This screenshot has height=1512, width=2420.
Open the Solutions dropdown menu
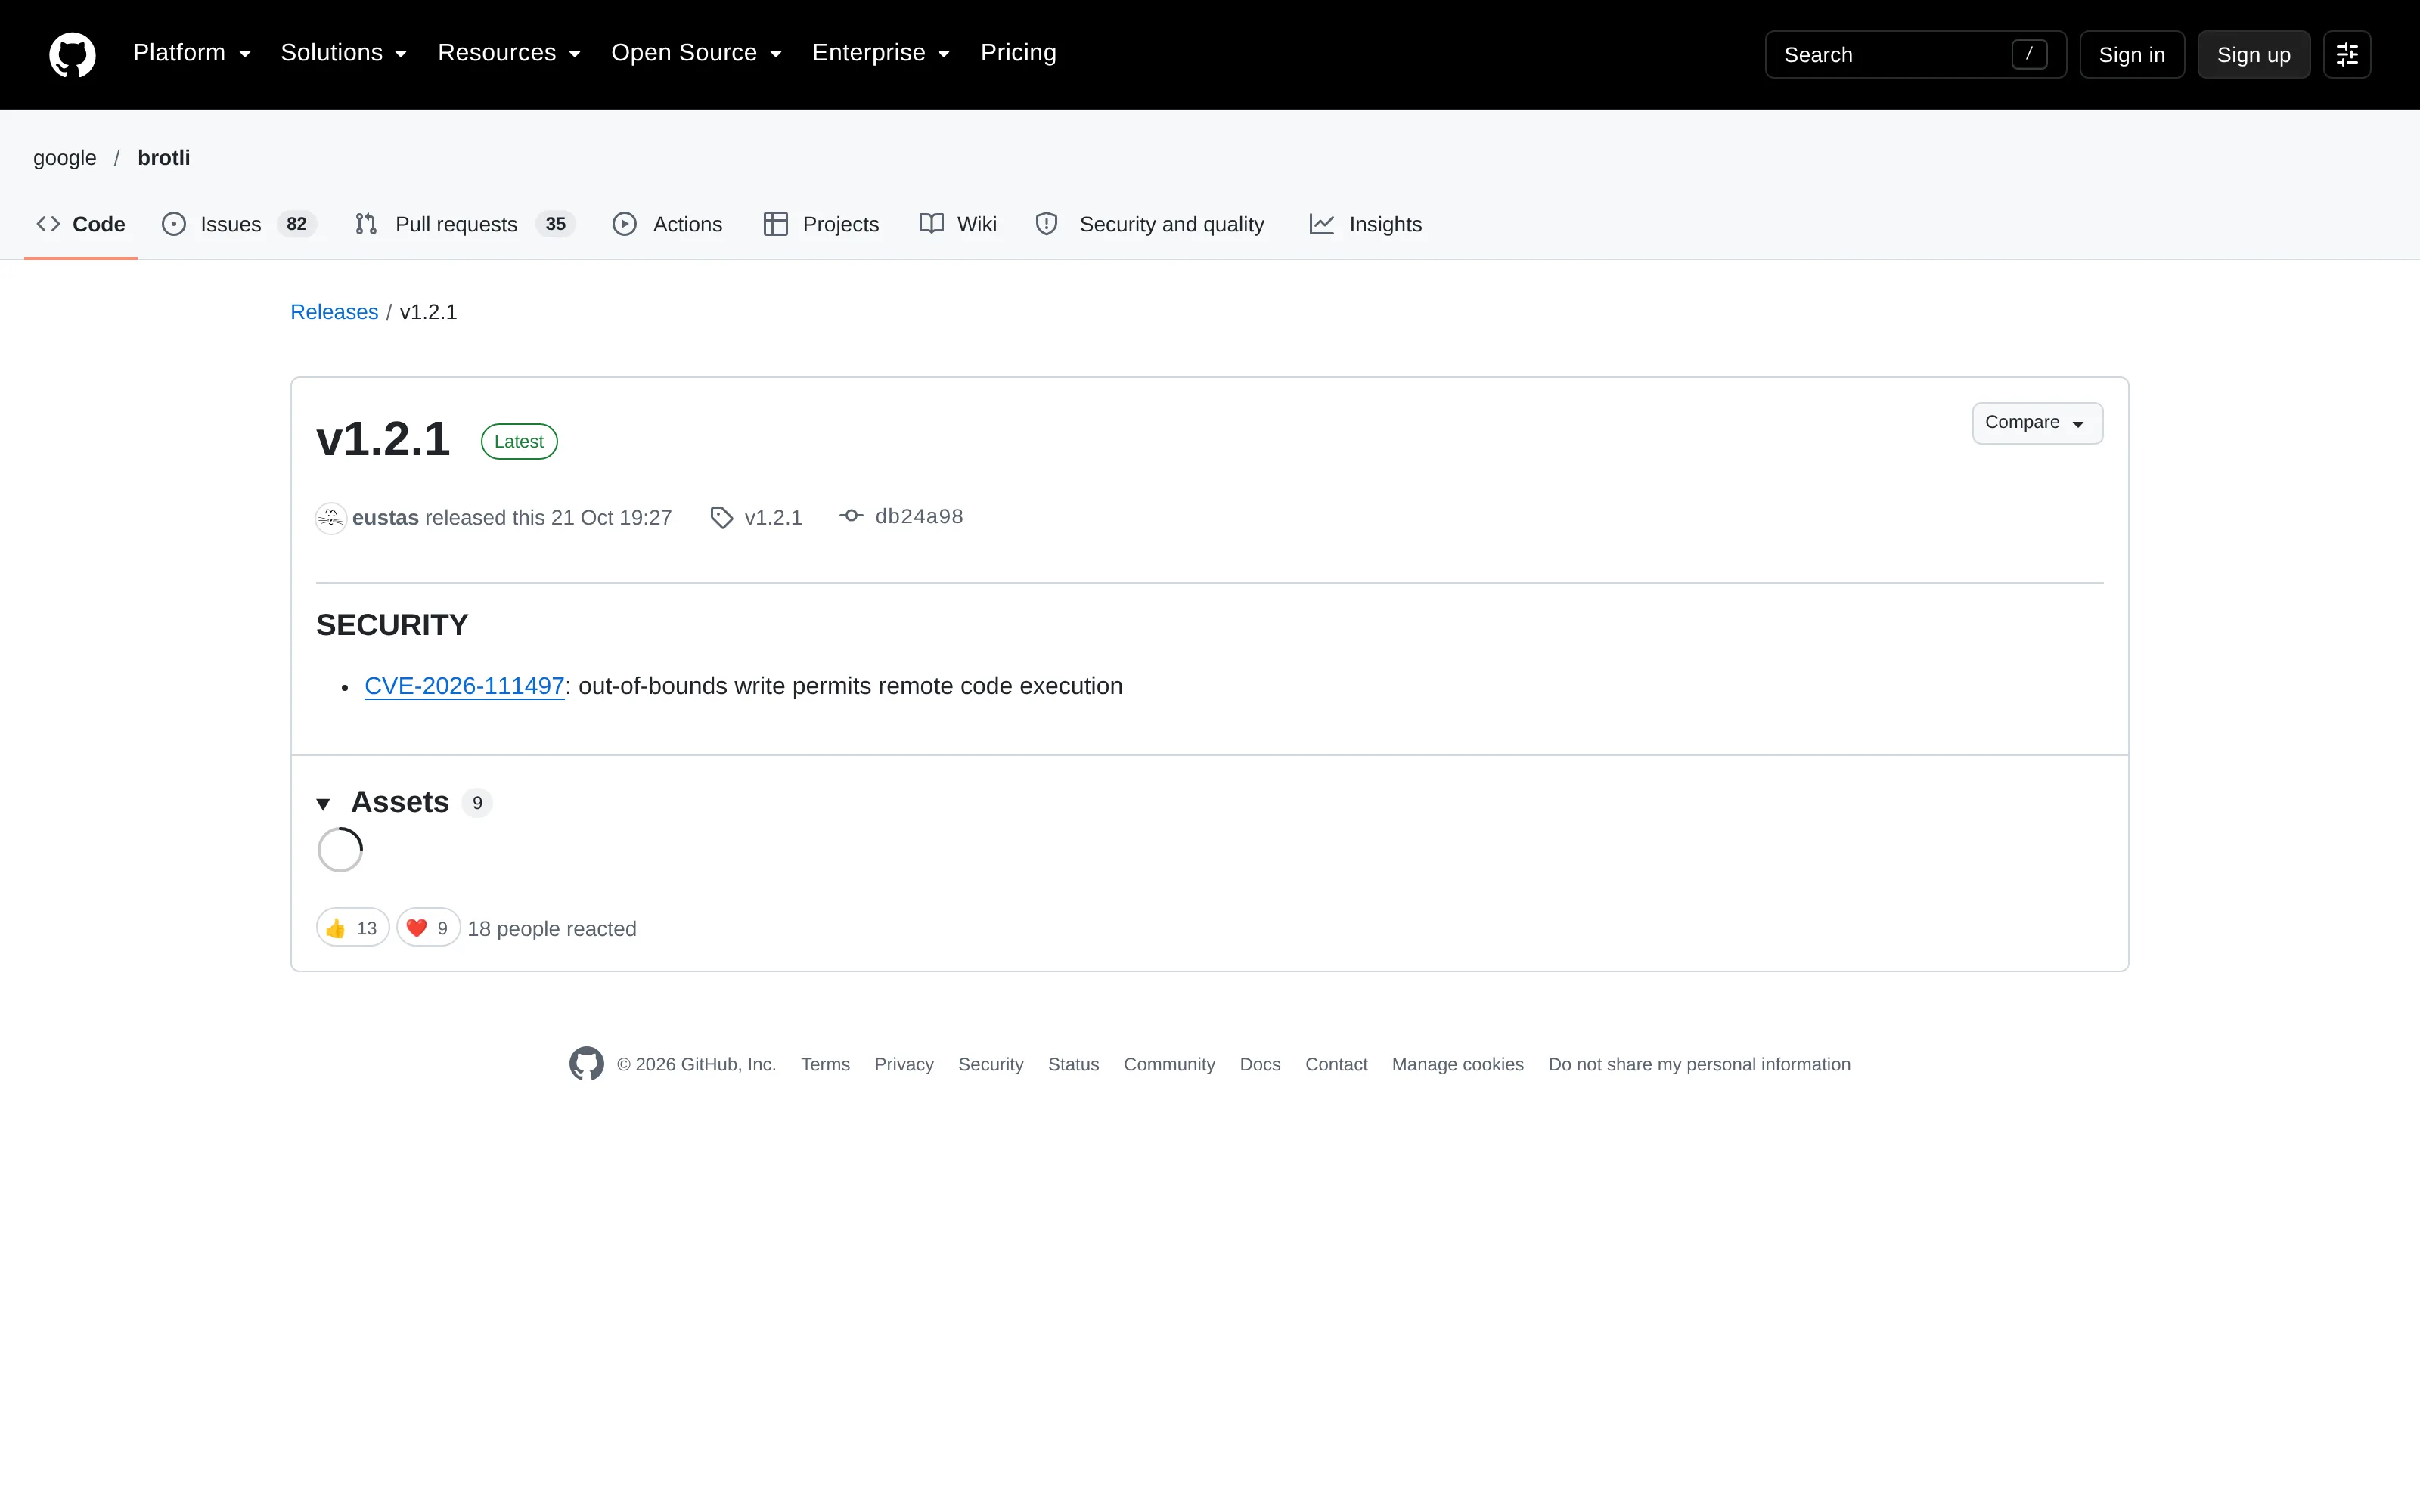point(343,53)
